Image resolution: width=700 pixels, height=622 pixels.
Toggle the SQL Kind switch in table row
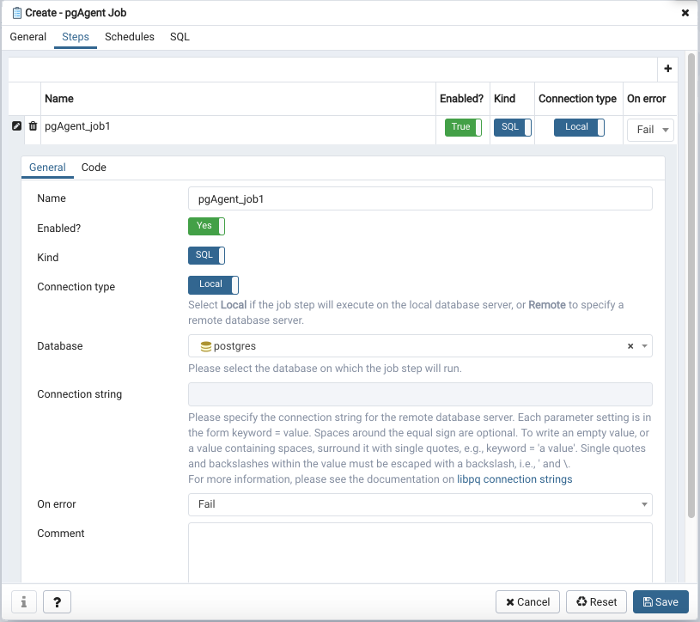512,127
